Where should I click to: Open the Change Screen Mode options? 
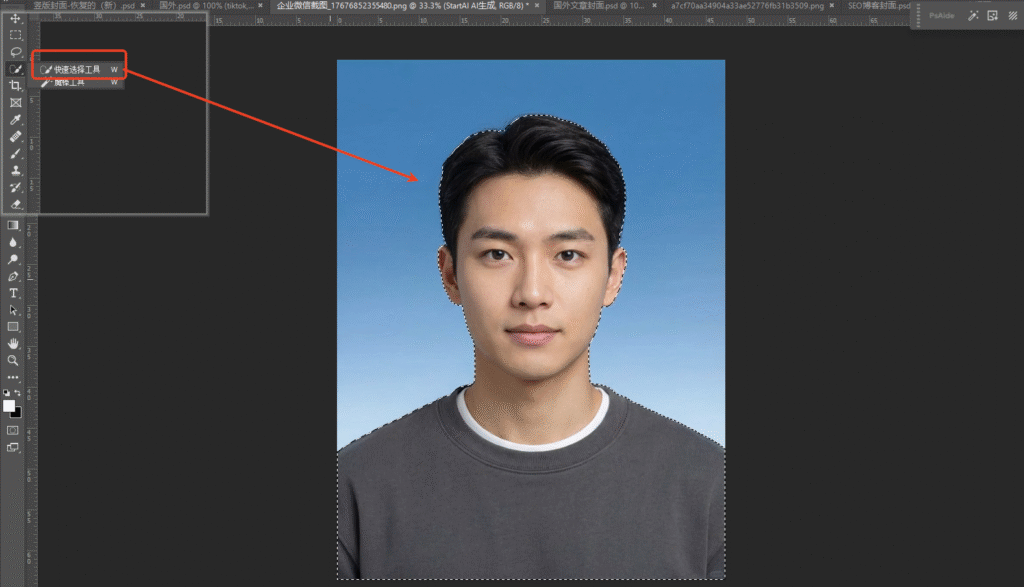click(14, 447)
